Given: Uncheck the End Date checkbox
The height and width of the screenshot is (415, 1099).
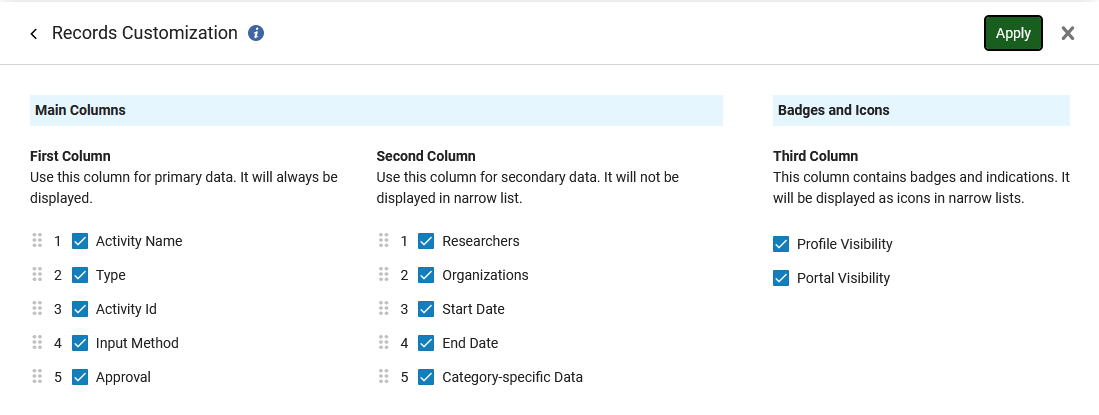Looking at the screenshot, I should pyautogui.click(x=426, y=343).
